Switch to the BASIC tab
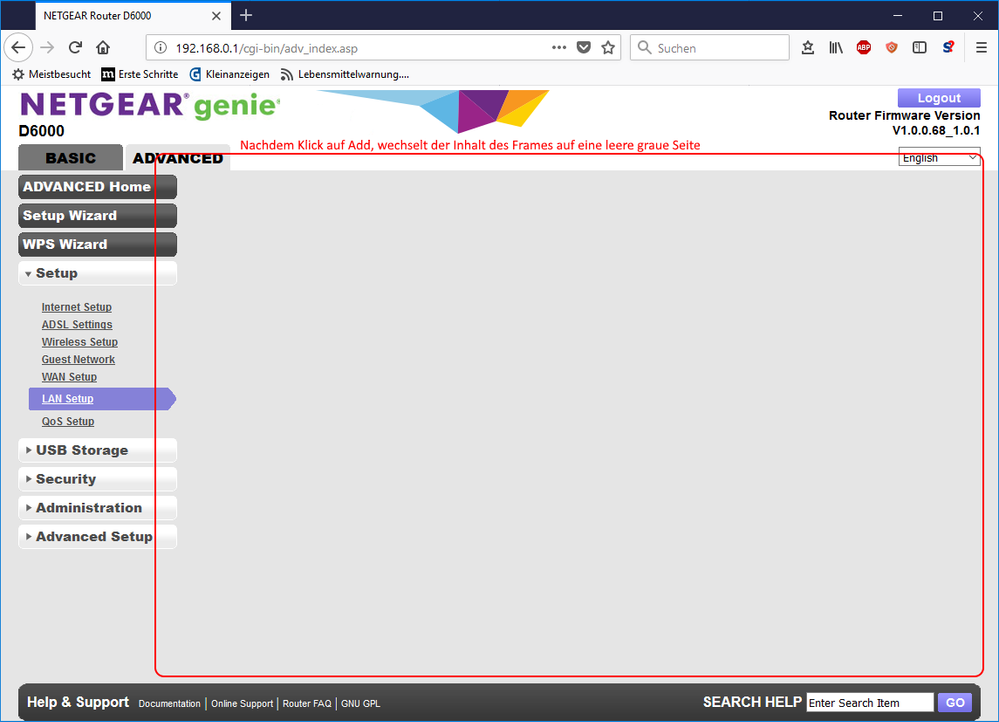Screen dimensions: 999x722 tap(70, 158)
